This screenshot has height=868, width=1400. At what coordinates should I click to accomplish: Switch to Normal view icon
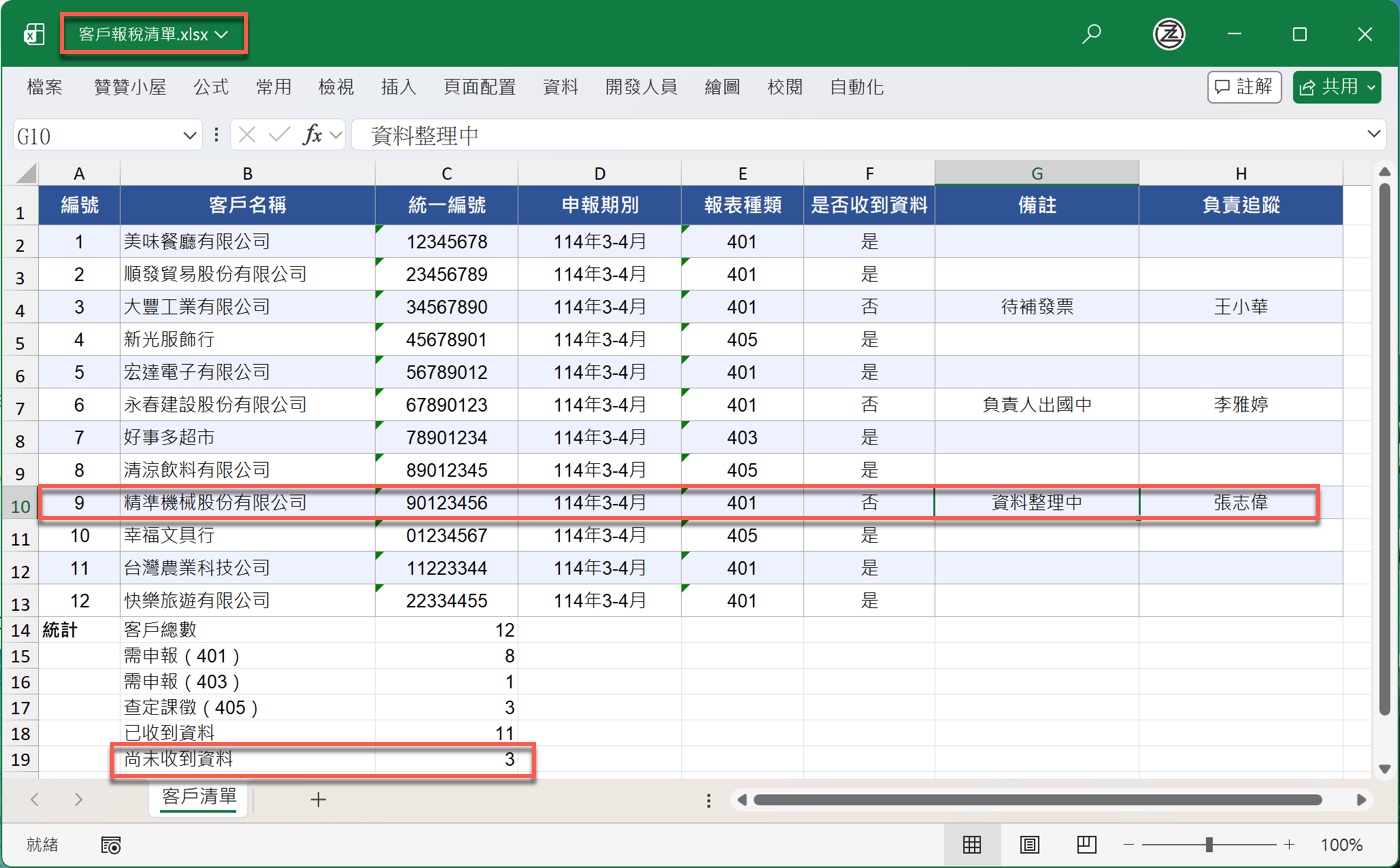(971, 845)
